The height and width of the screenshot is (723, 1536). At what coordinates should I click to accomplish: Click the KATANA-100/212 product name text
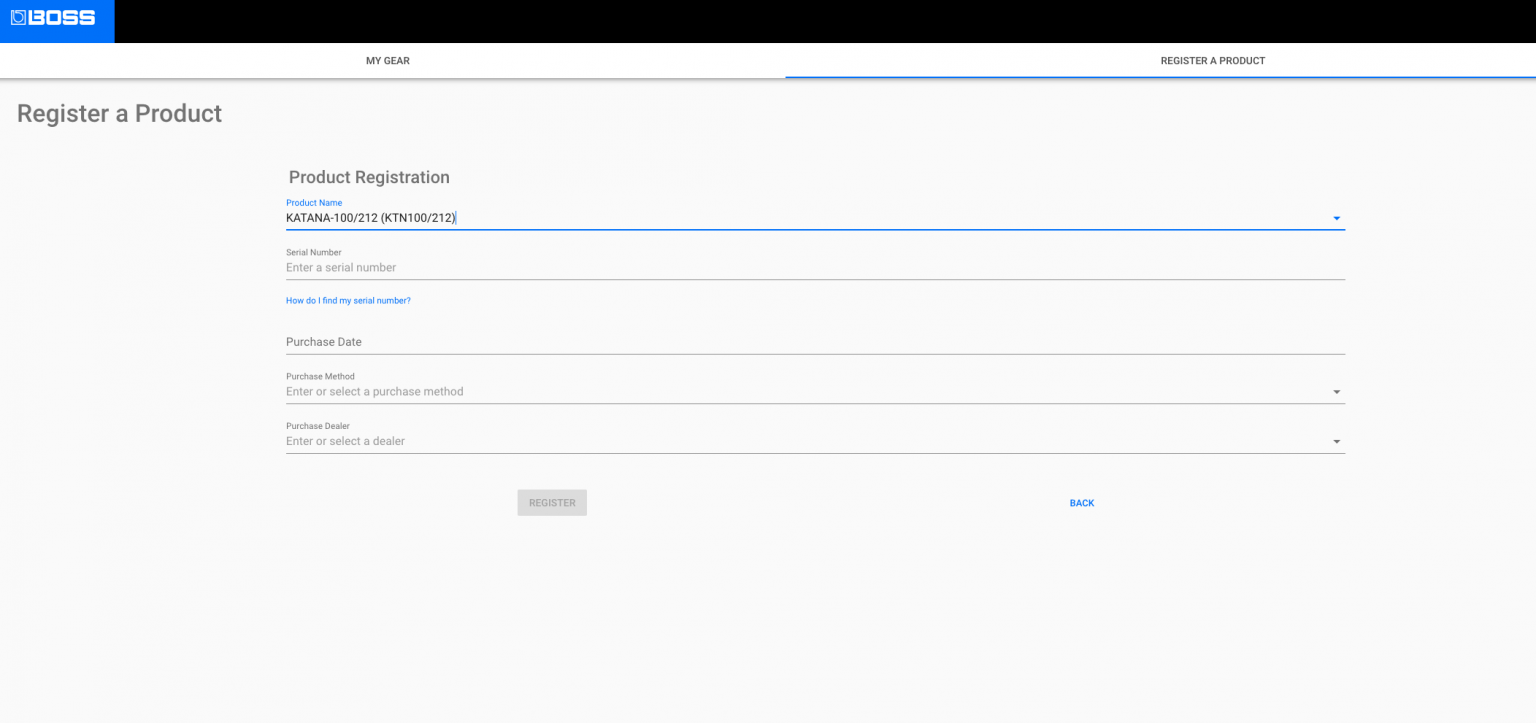(x=370, y=218)
